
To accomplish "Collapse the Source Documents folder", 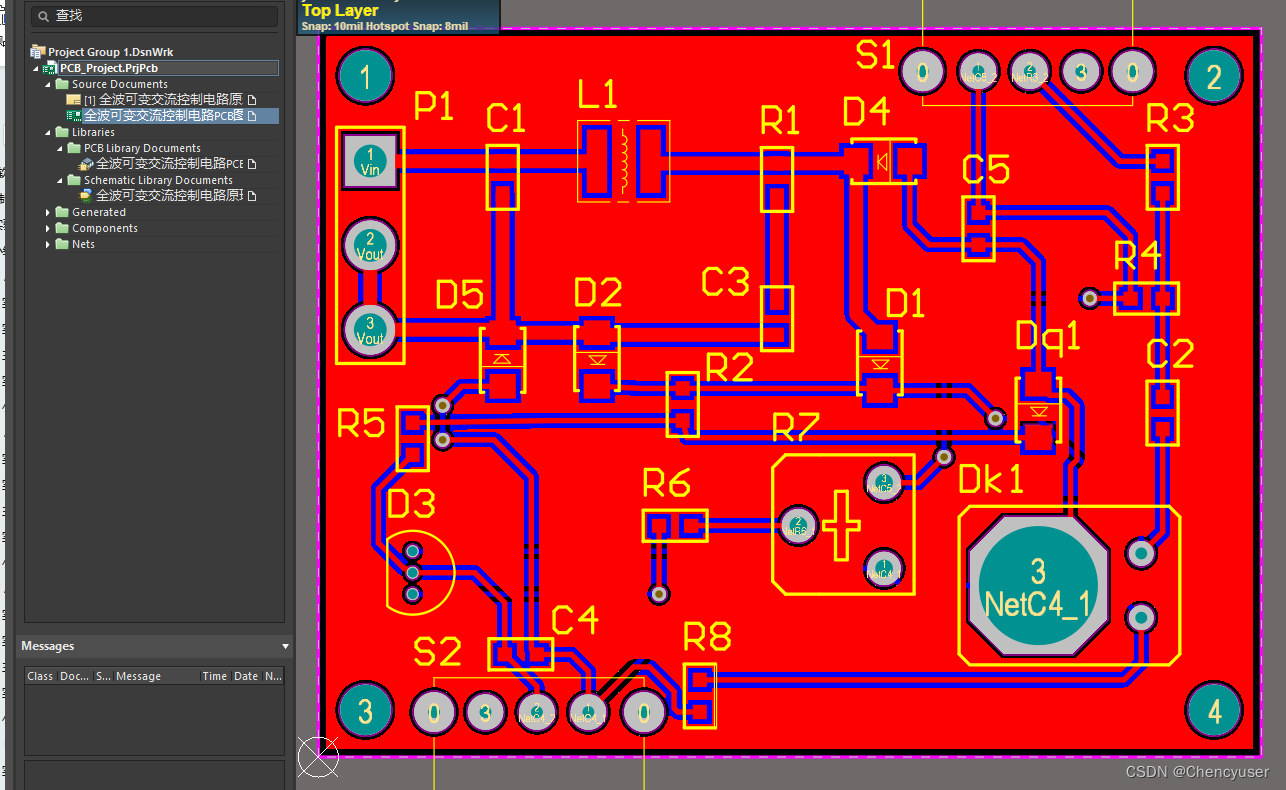I will tap(47, 84).
